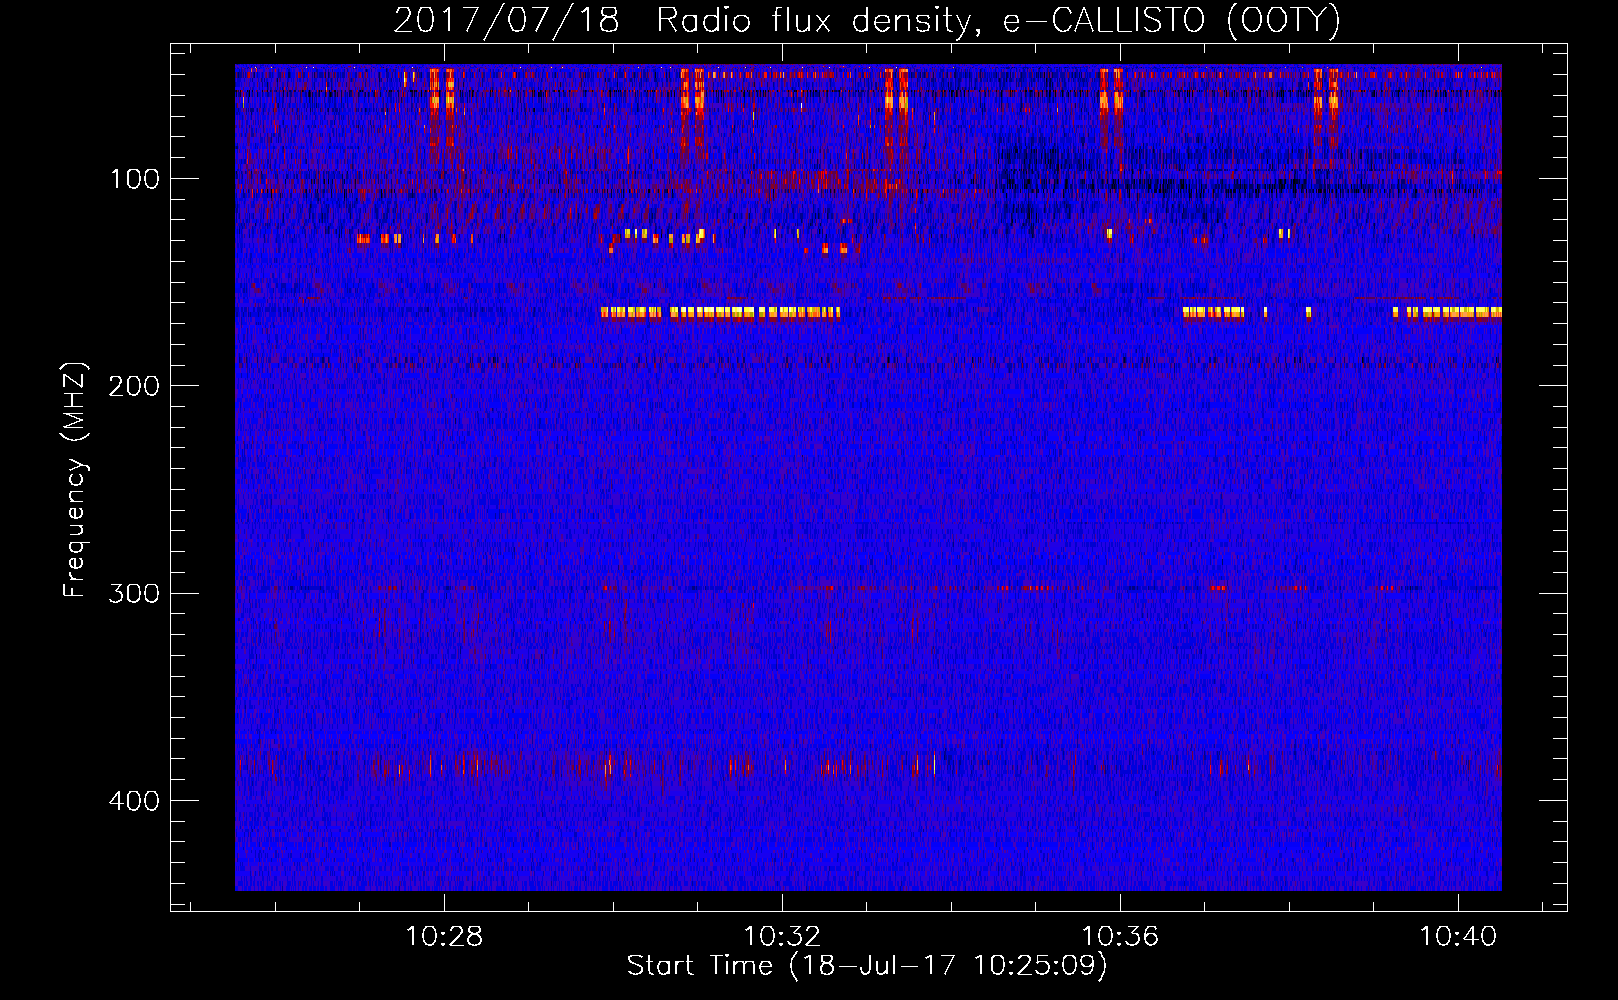Click the 10:32 time tick label
Screen dimensions: 1618x1000
pos(782,937)
